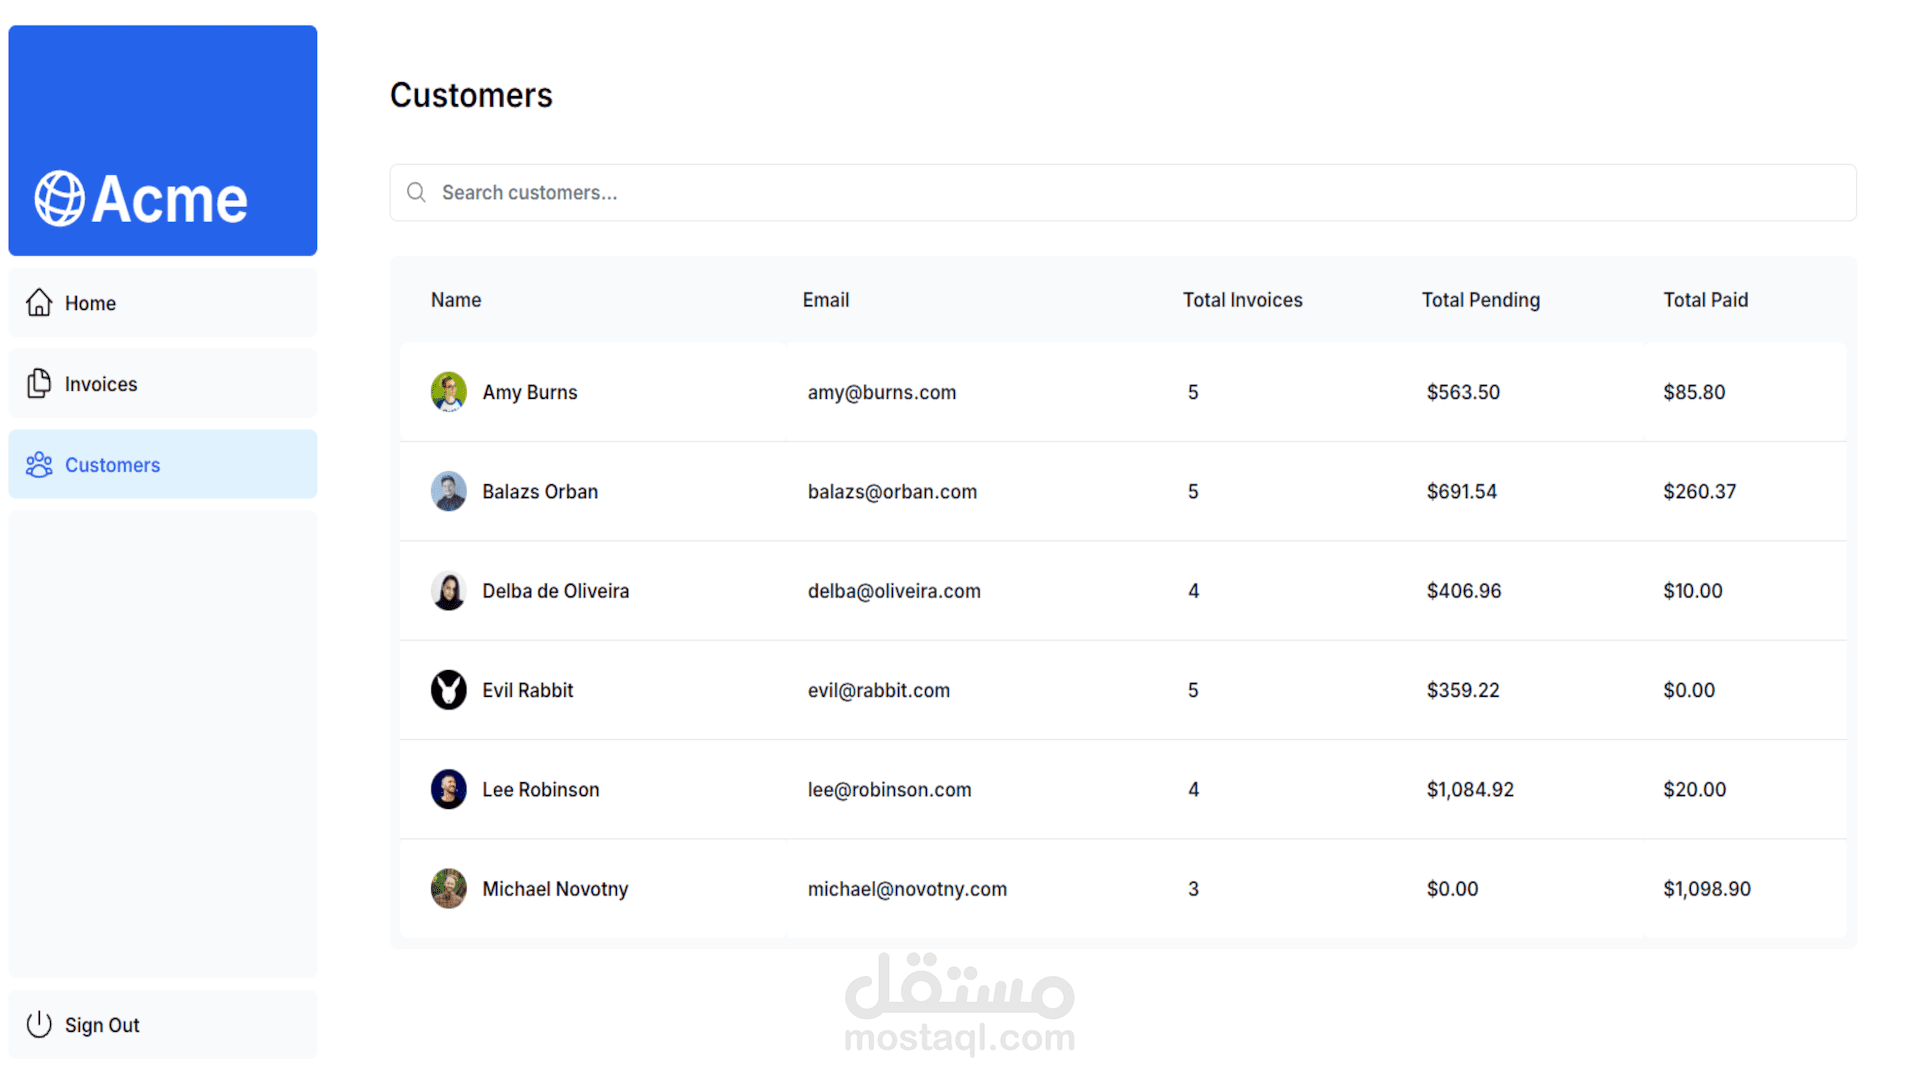Click Balazs Orban profile picture

(448, 491)
